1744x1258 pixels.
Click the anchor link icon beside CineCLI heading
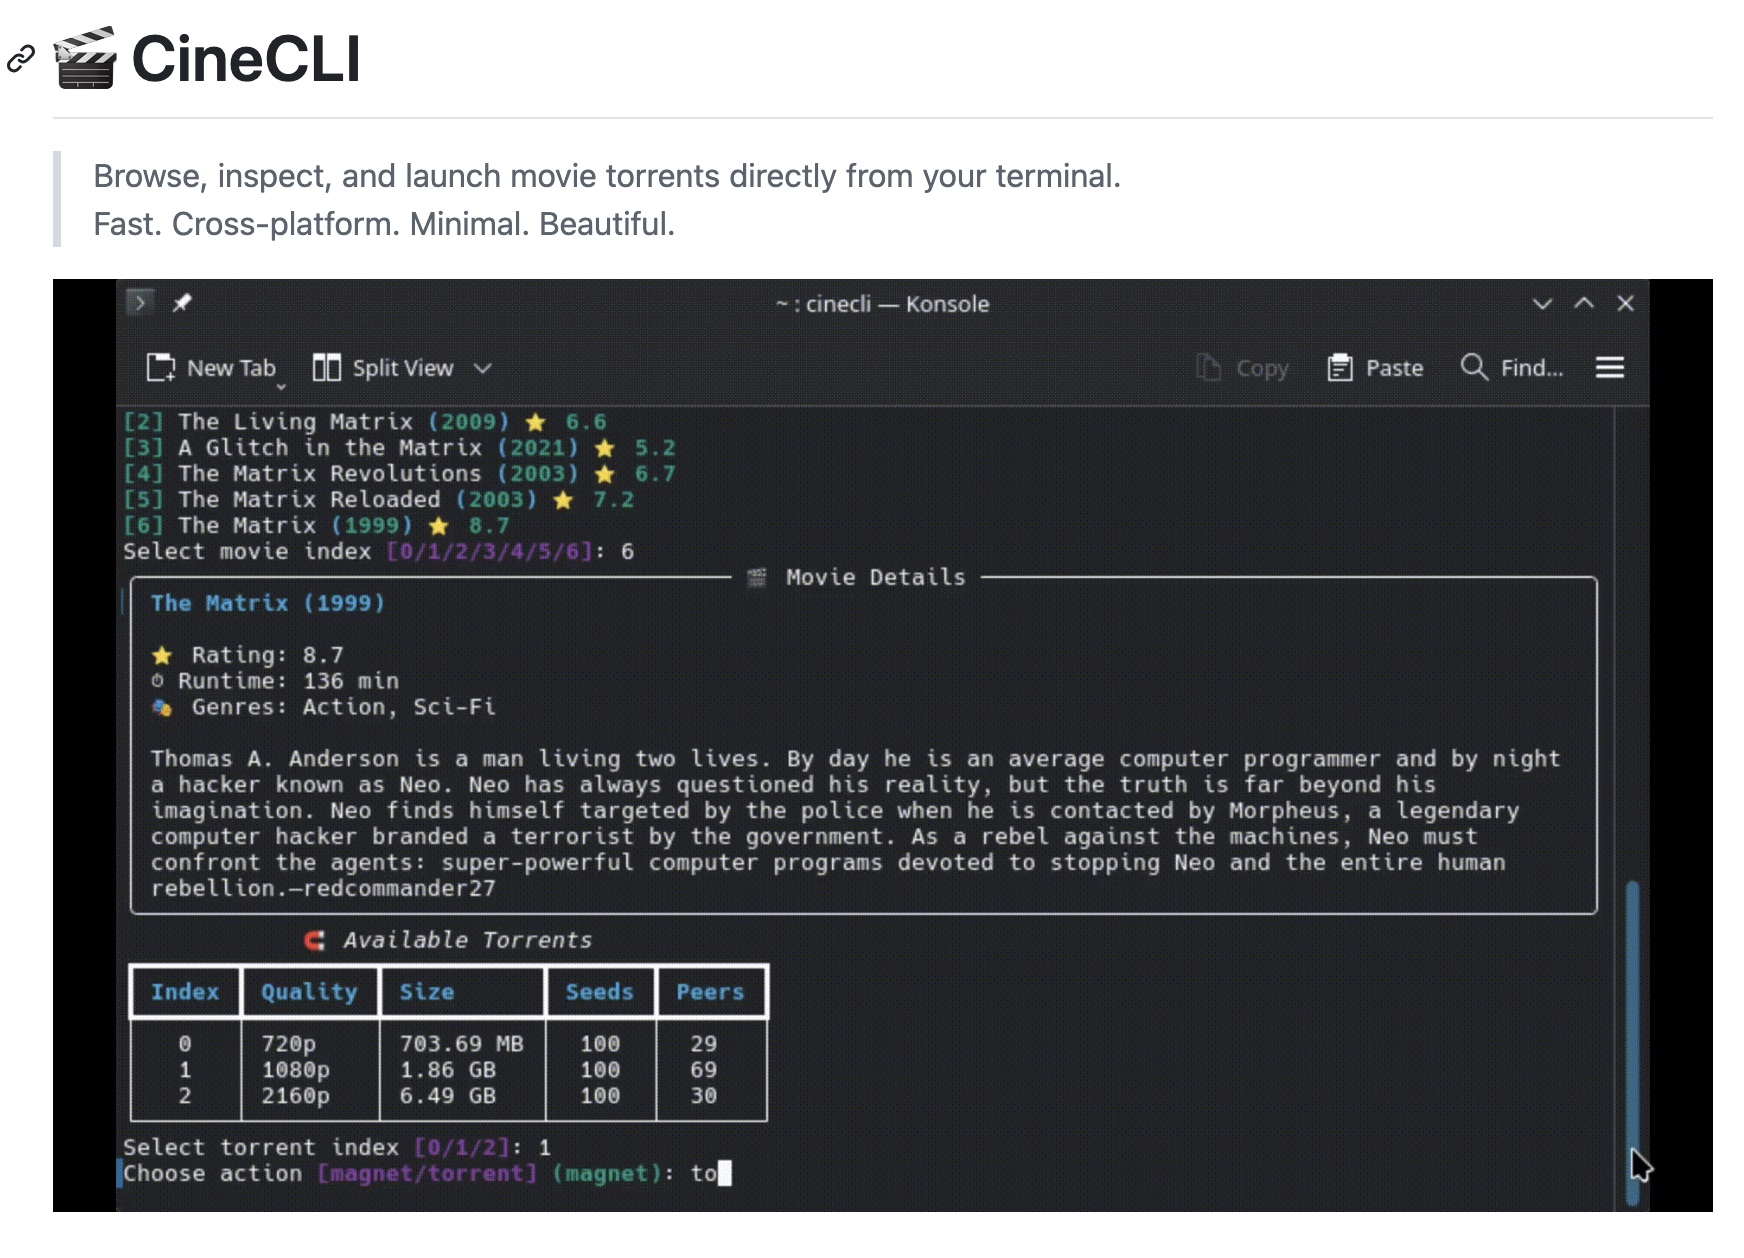pos(21,59)
